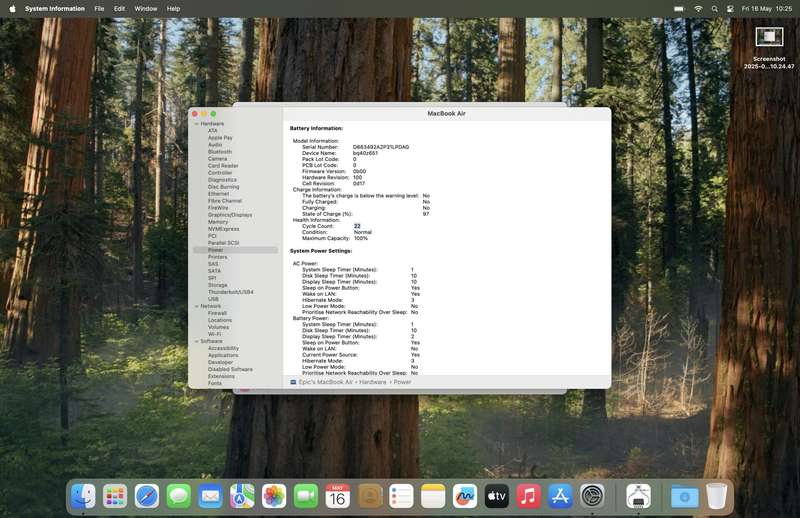This screenshot has width=800, height=518.
Task: Open the System Information menu
Action: [55, 9]
